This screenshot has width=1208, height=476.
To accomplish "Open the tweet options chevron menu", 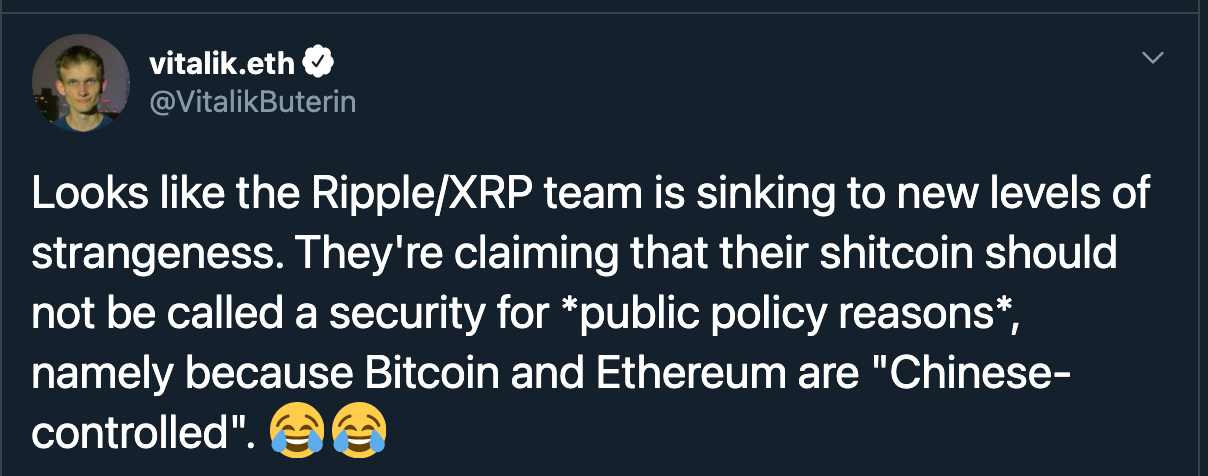I will pyautogui.click(x=1153, y=58).
